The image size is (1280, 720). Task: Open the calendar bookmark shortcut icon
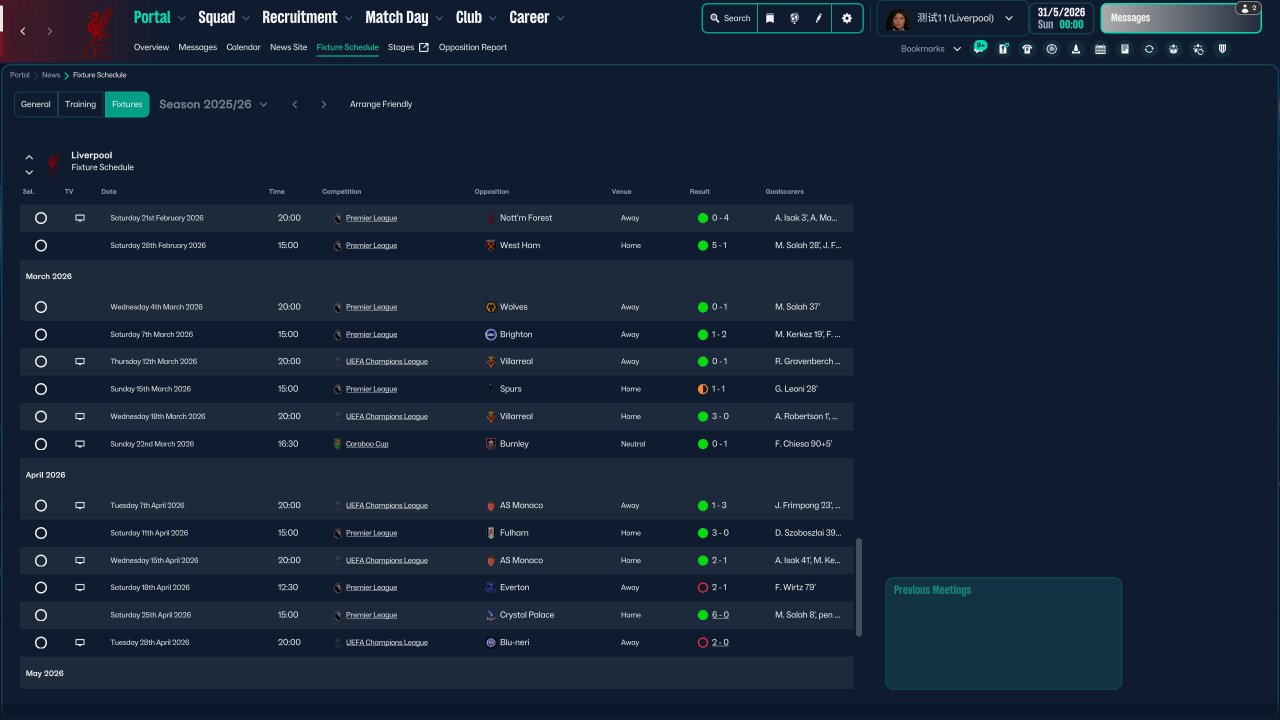pyautogui.click(x=1100, y=49)
